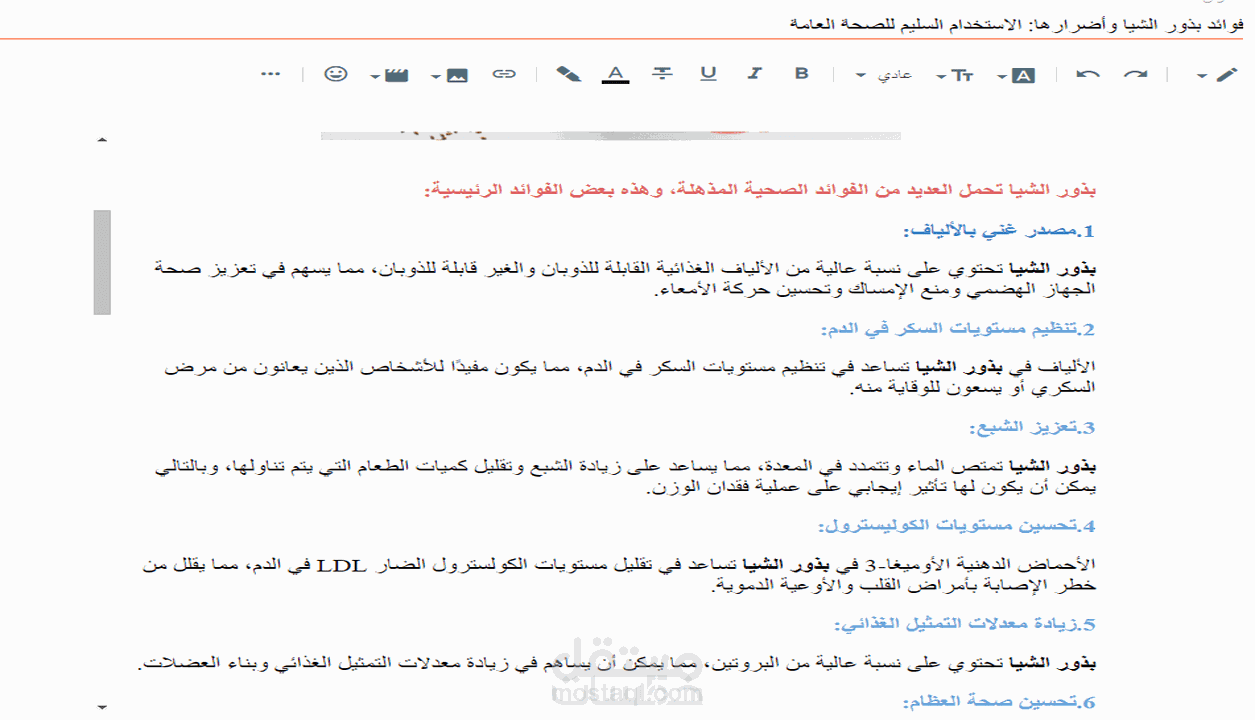The height and width of the screenshot is (720, 1255).
Task: Open the paragraph style عادي dropdown
Action: tap(885, 75)
